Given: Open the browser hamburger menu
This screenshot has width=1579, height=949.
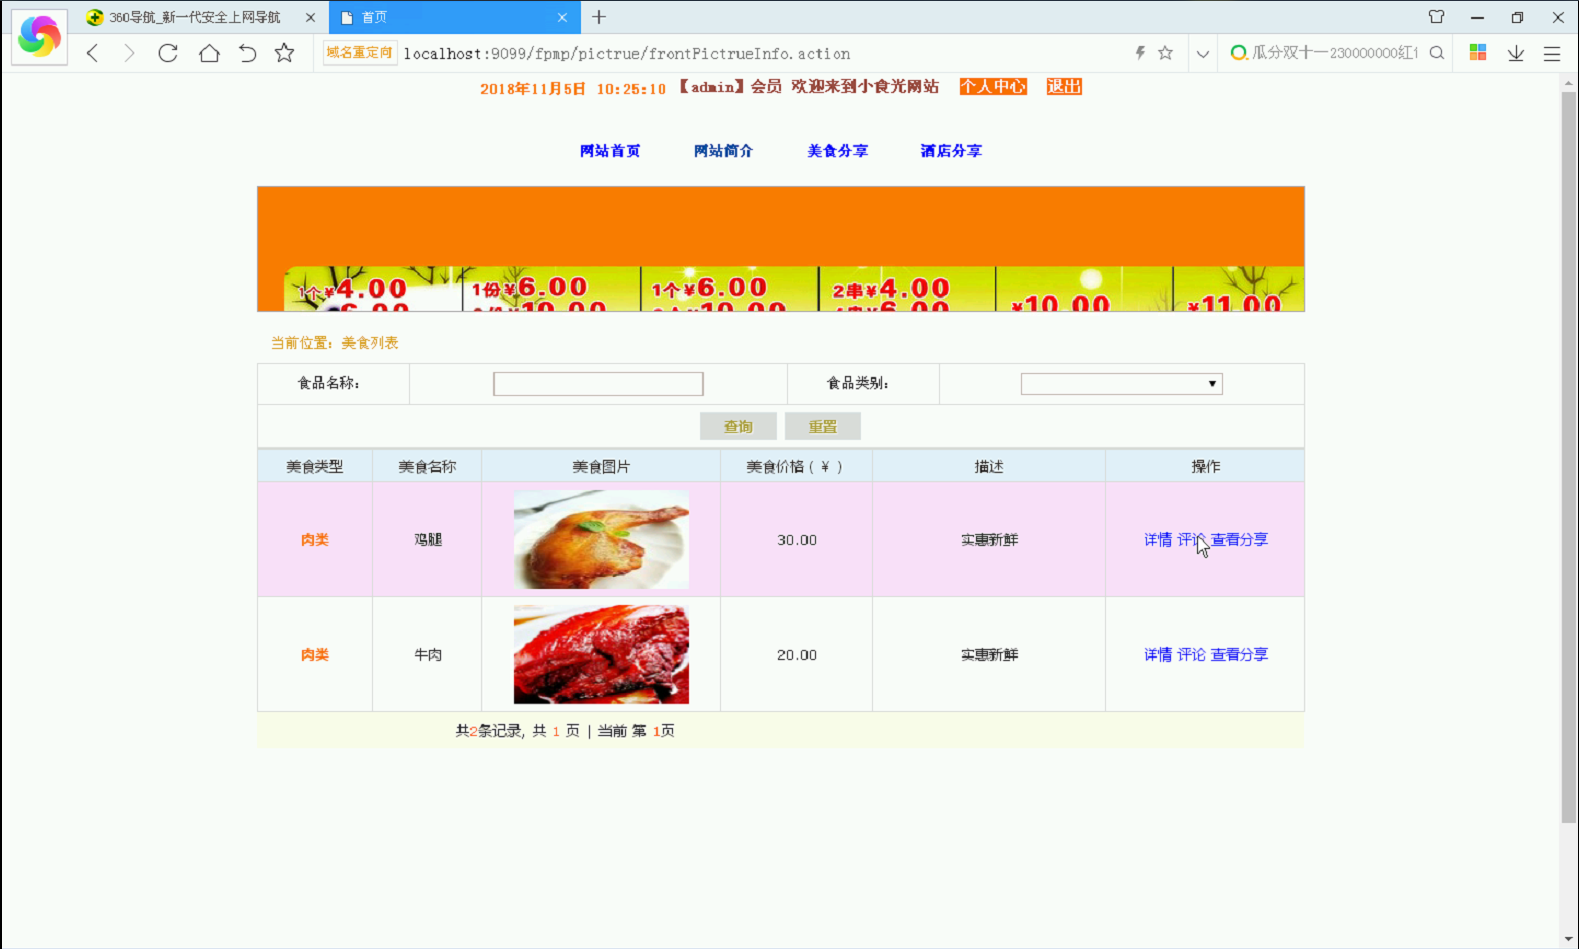Looking at the screenshot, I should pos(1552,54).
